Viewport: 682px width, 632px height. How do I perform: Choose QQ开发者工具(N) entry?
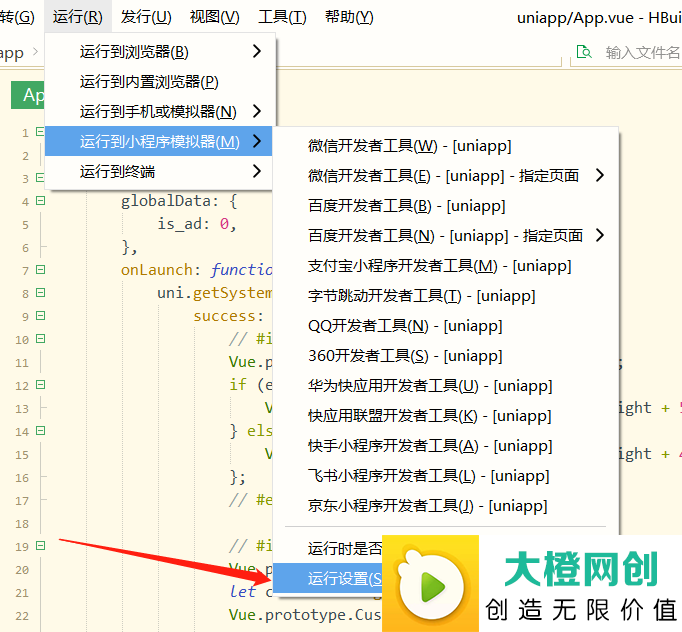445,325
